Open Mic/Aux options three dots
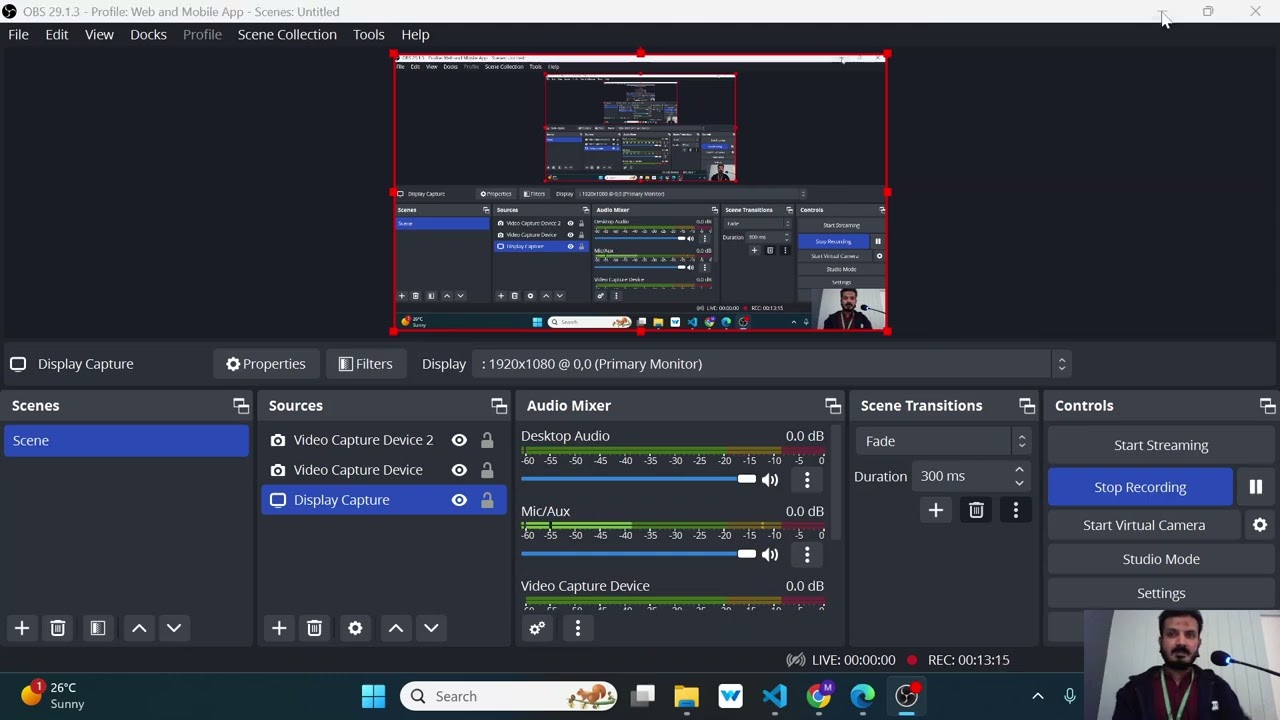The image size is (1280, 720). point(807,554)
